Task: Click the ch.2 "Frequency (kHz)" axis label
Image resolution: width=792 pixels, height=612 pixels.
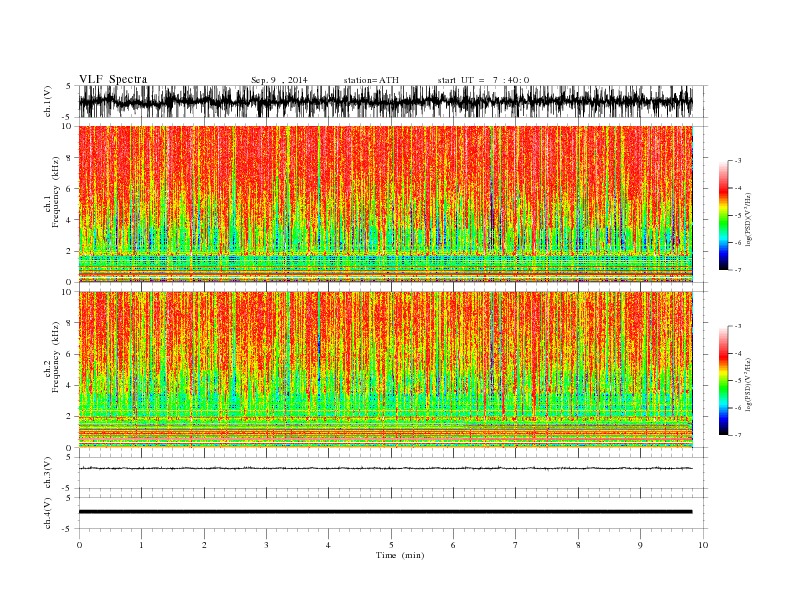Action: point(56,357)
